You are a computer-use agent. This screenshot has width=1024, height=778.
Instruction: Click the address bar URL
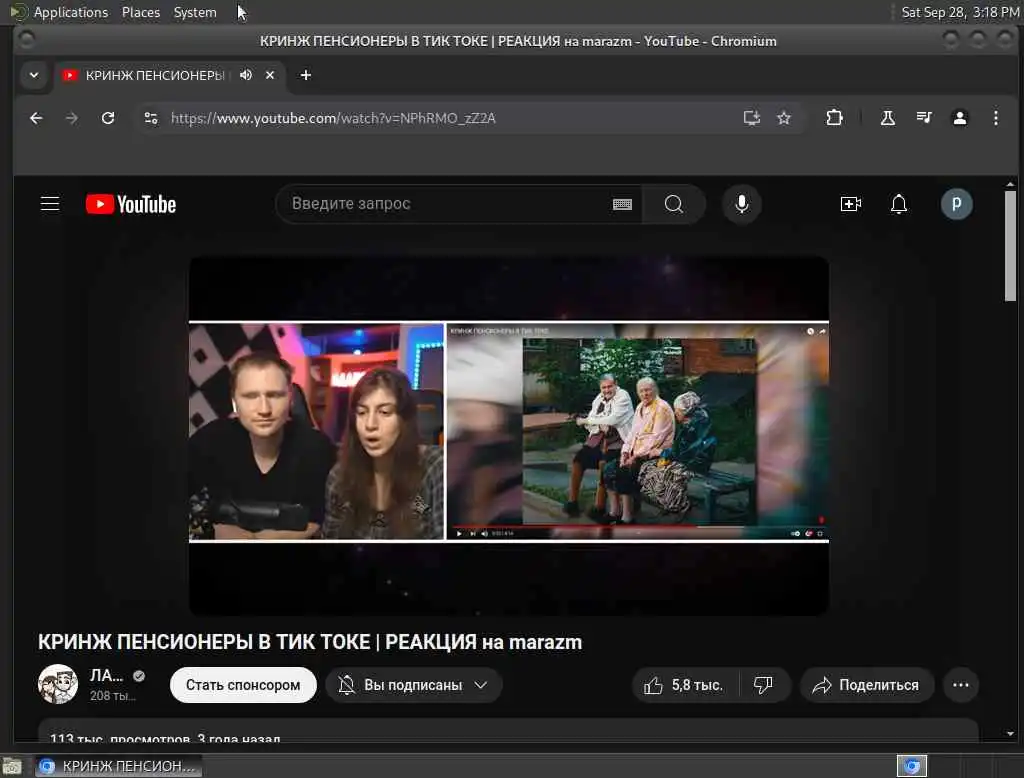tap(333, 118)
